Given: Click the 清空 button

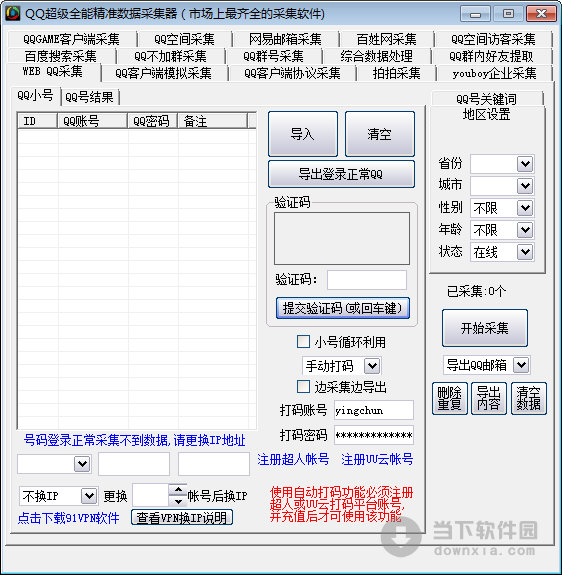Looking at the screenshot, I should pyautogui.click(x=380, y=134).
